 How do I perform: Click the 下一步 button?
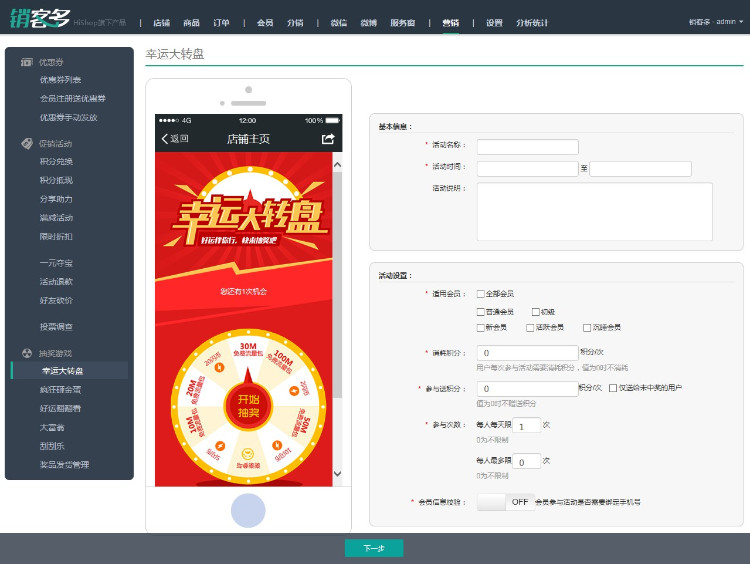[374, 548]
